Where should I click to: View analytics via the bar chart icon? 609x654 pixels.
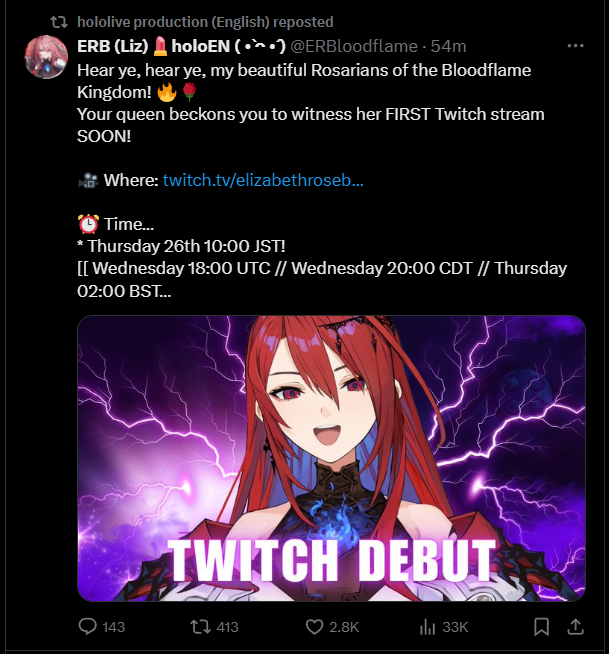(x=427, y=626)
